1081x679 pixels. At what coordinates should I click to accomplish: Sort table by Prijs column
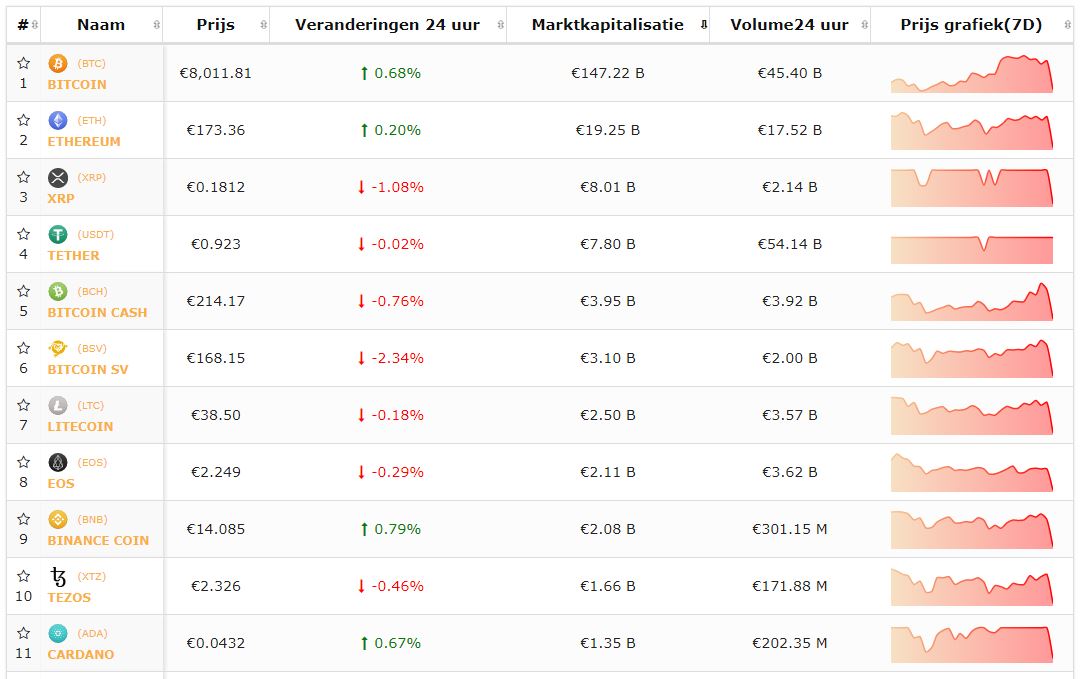pyautogui.click(x=216, y=25)
